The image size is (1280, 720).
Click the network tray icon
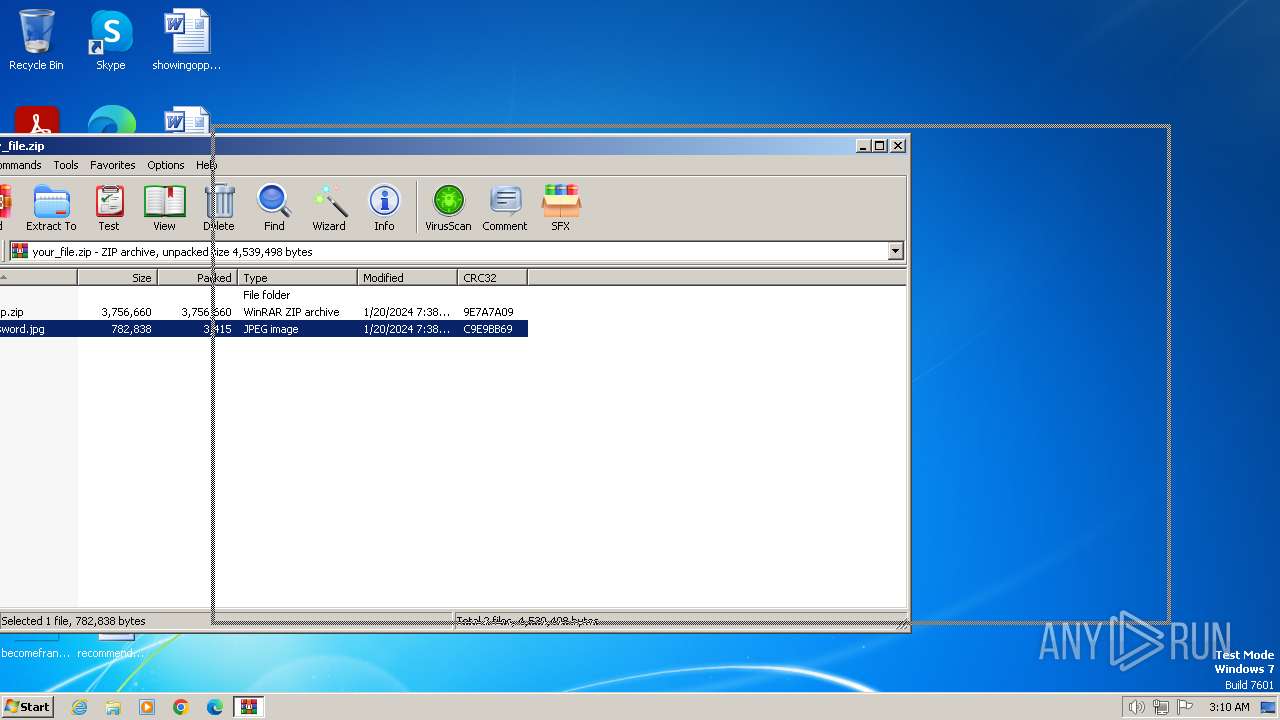coord(1161,707)
